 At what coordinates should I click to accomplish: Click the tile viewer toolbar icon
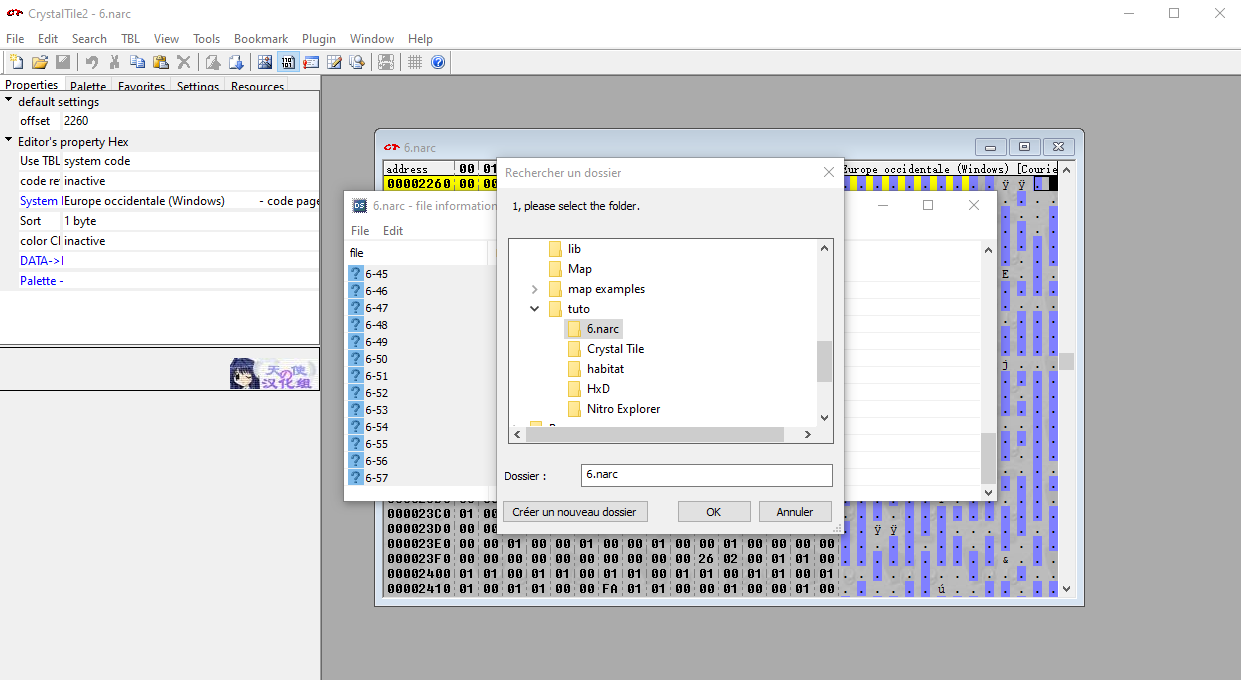pyautogui.click(x=265, y=62)
